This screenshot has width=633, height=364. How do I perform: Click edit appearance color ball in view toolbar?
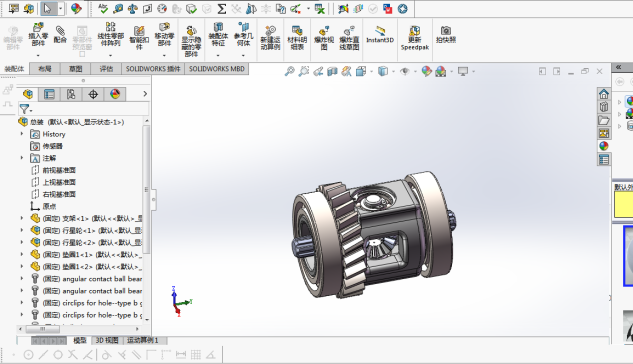click(x=426, y=71)
